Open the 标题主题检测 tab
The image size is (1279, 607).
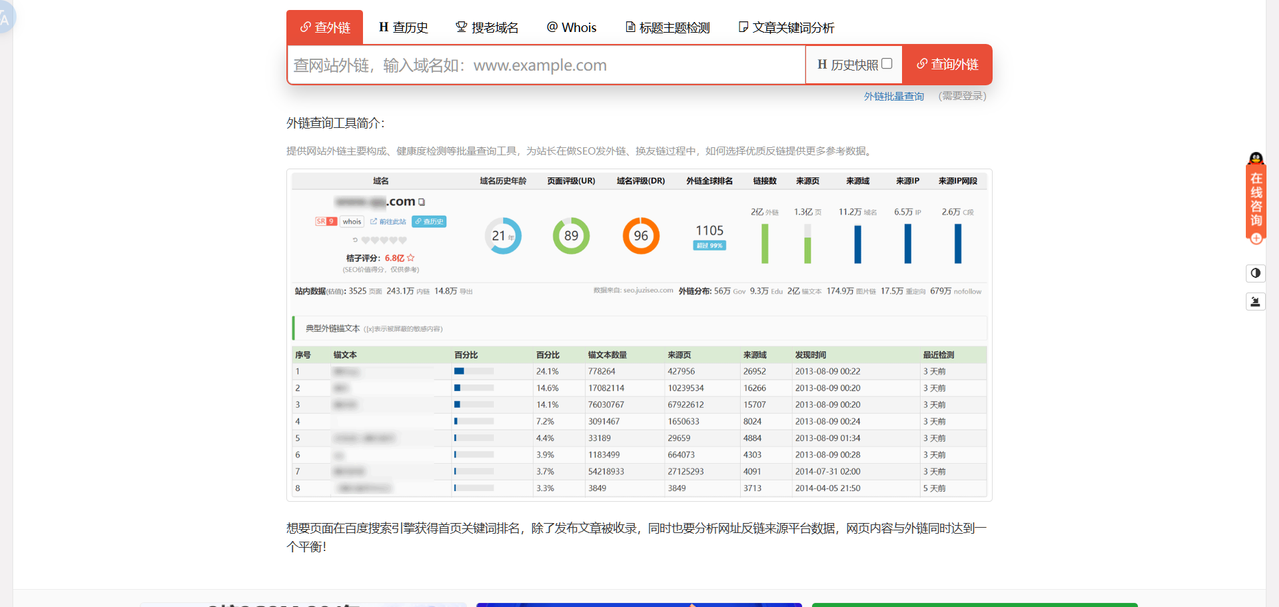click(x=667, y=27)
